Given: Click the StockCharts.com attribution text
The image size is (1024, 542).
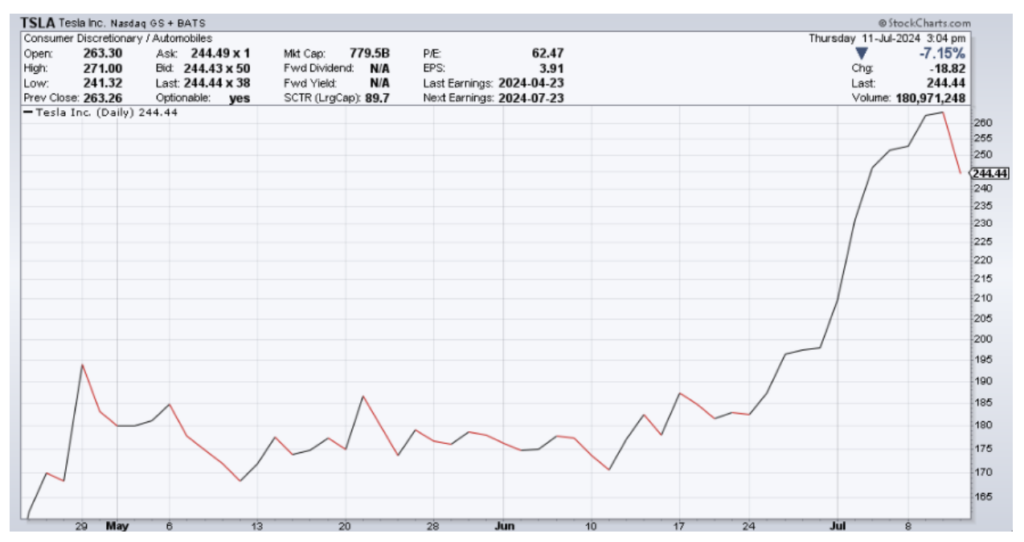Looking at the screenshot, I should tap(924, 24).
